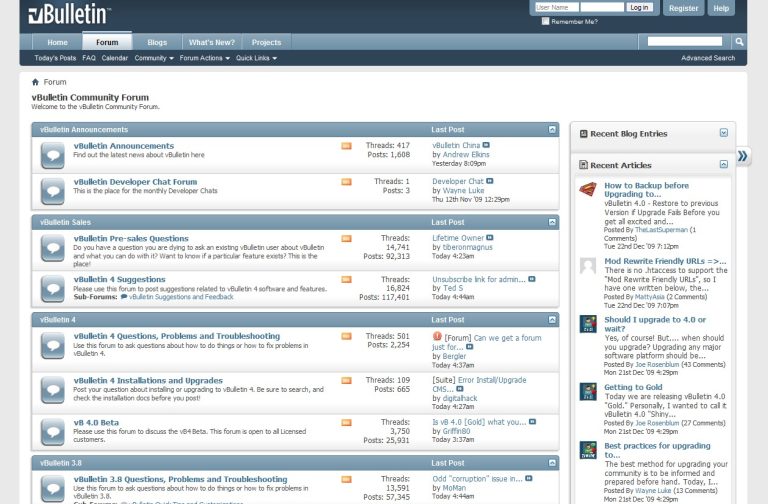Click the home icon in breadcrumb
Image resolution: width=768 pixels, height=504 pixels.
[36, 82]
